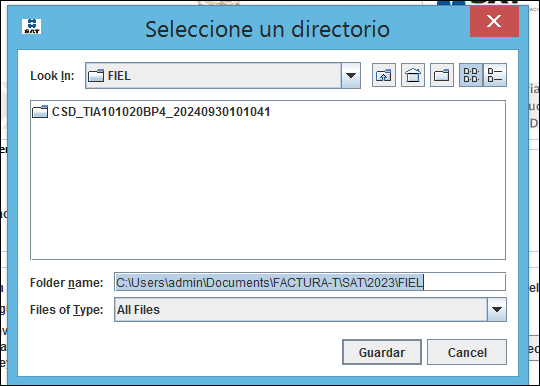540x386 pixels.
Task: Close the Seleccione un directorio dialog
Action: click(494, 21)
